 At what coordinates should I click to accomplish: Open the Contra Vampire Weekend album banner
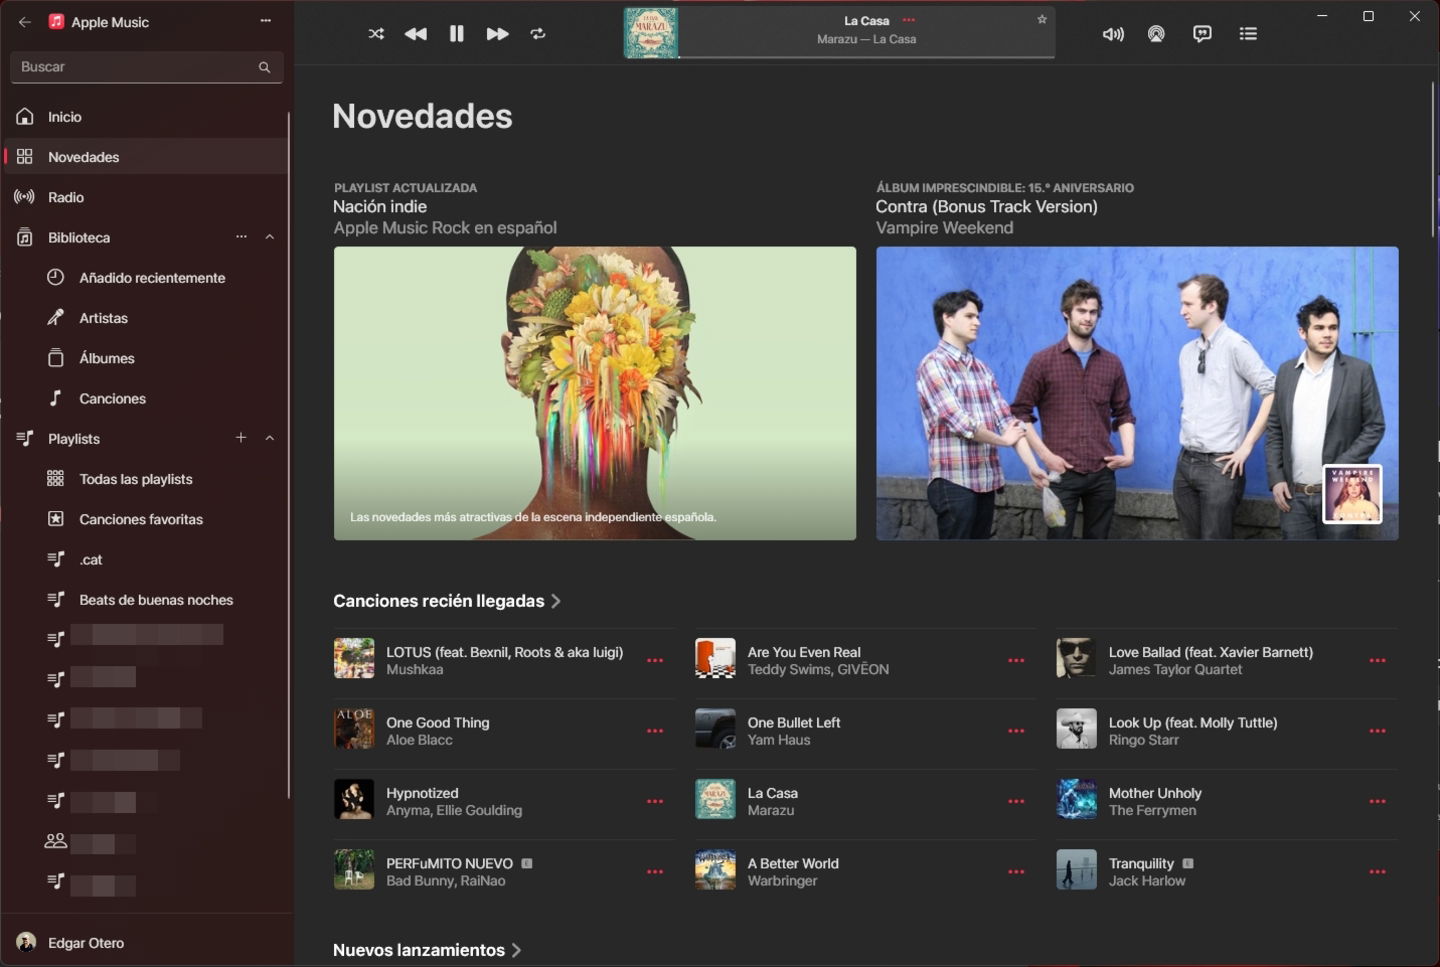point(1137,393)
